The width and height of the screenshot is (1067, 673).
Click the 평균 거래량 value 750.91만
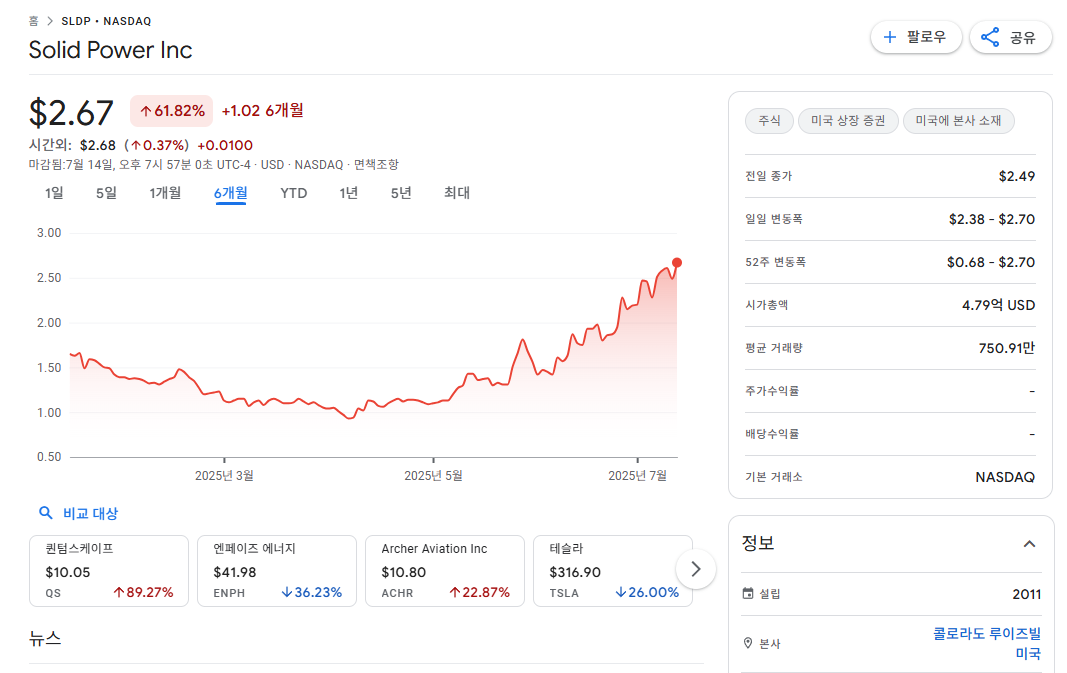(1006, 348)
